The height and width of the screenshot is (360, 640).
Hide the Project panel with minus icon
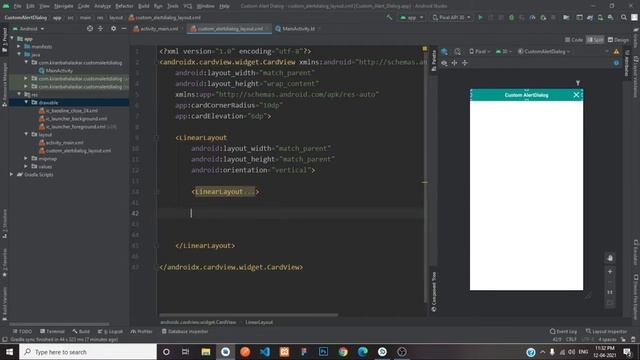click(124, 29)
